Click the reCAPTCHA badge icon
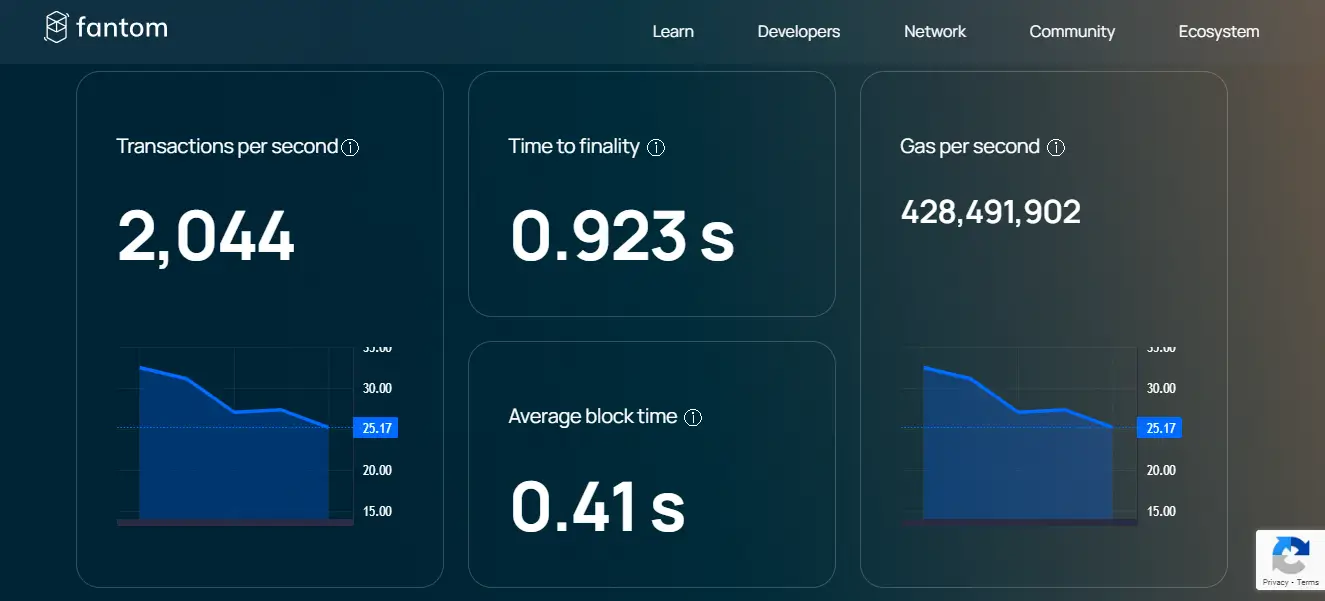The height and width of the screenshot is (601, 1325). click(x=1291, y=555)
